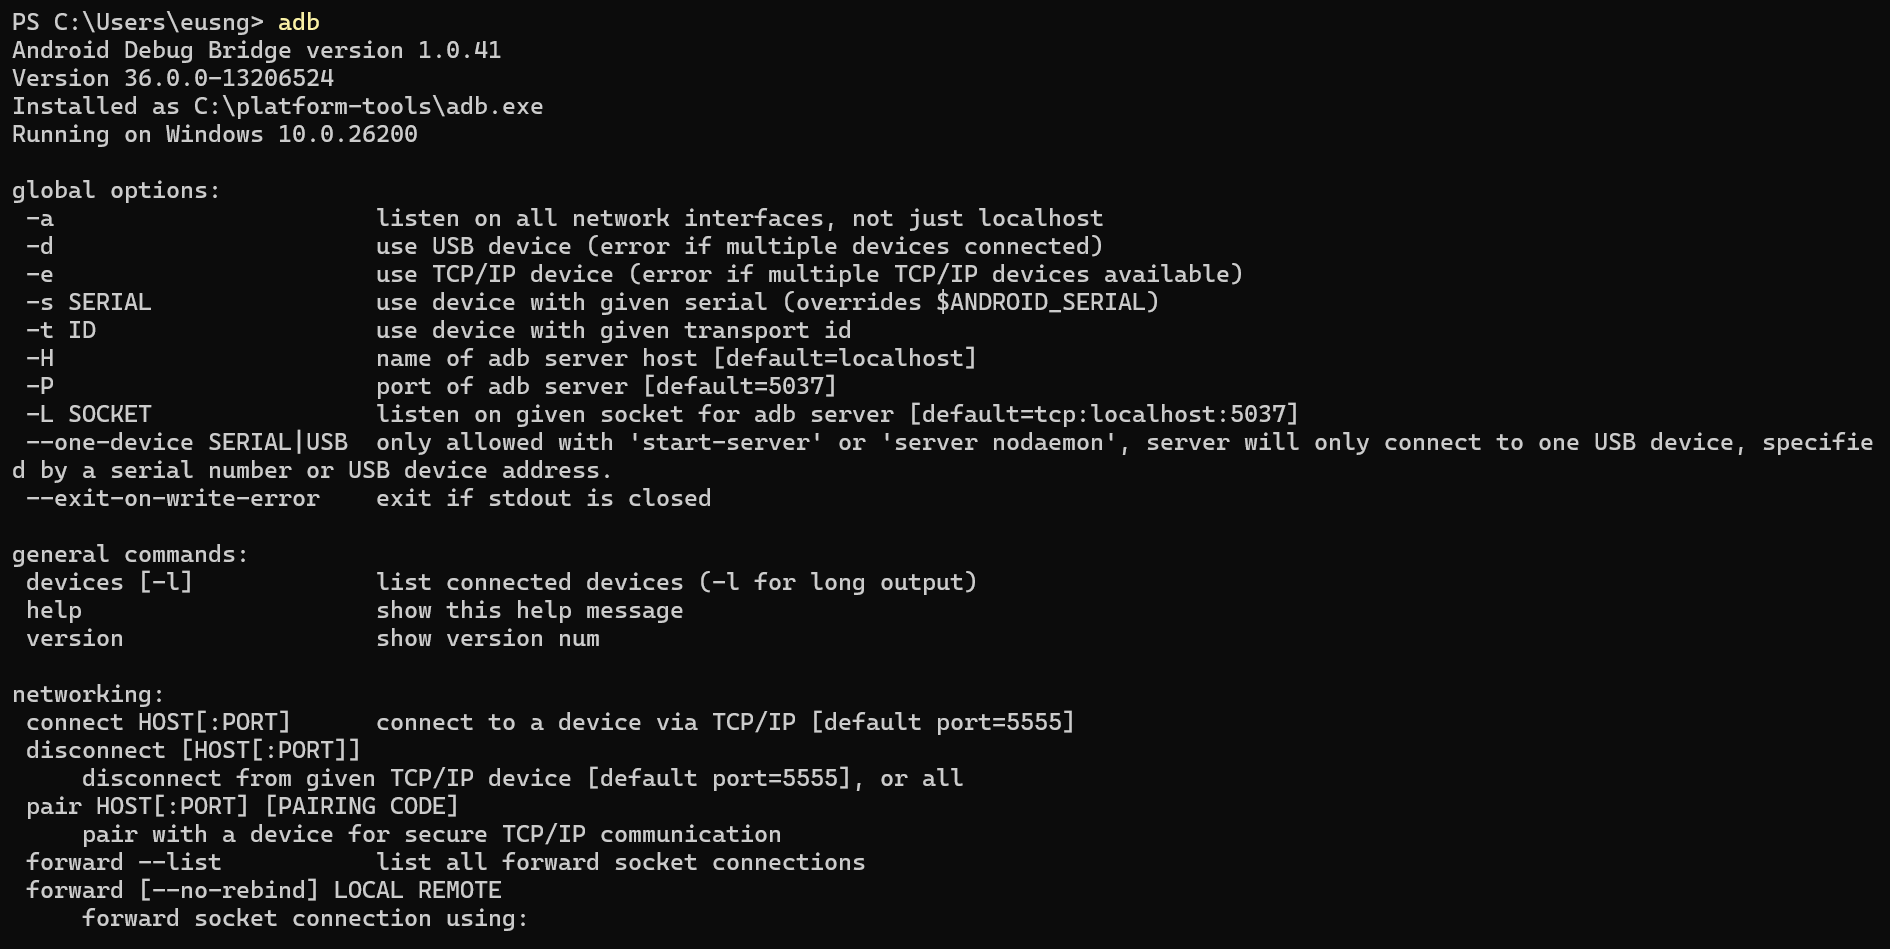1890x949 pixels.
Task: Click the connect HOST[:PORT] command
Action: (158, 722)
